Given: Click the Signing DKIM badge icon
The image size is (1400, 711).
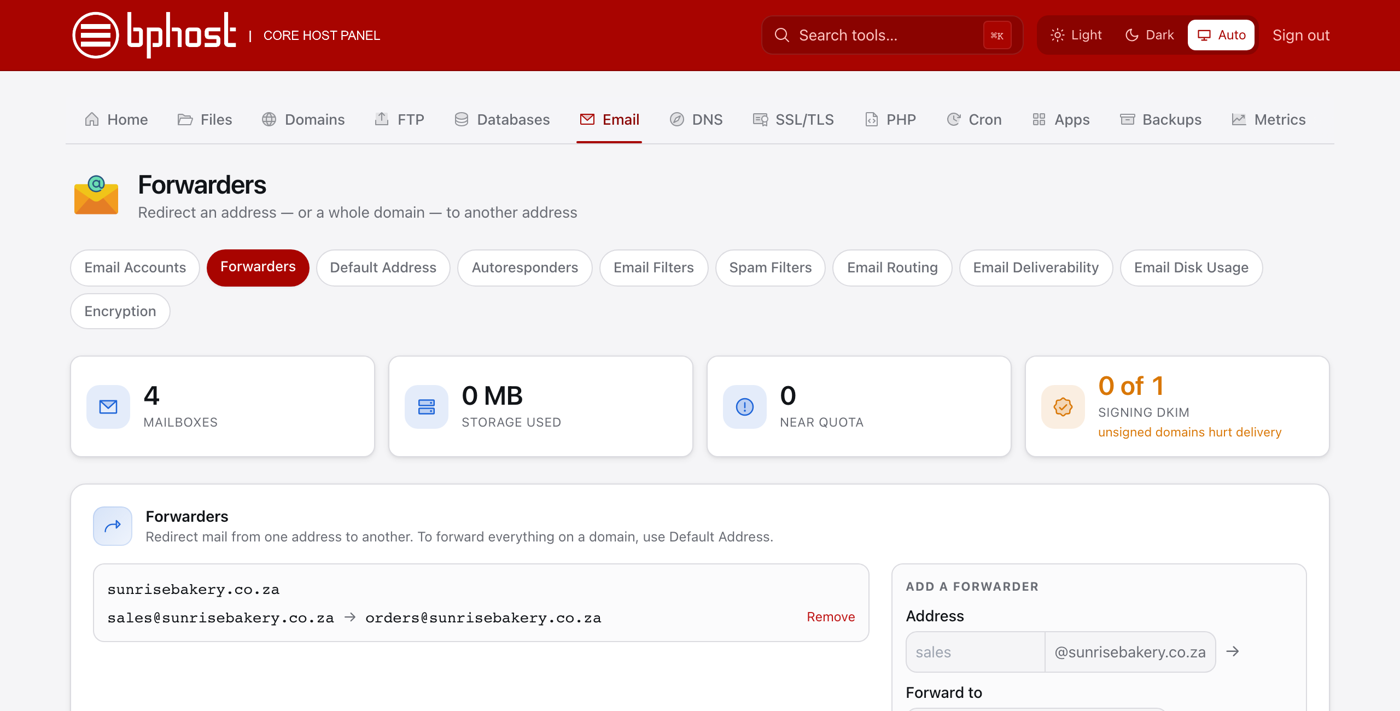Looking at the screenshot, I should pyautogui.click(x=1062, y=407).
